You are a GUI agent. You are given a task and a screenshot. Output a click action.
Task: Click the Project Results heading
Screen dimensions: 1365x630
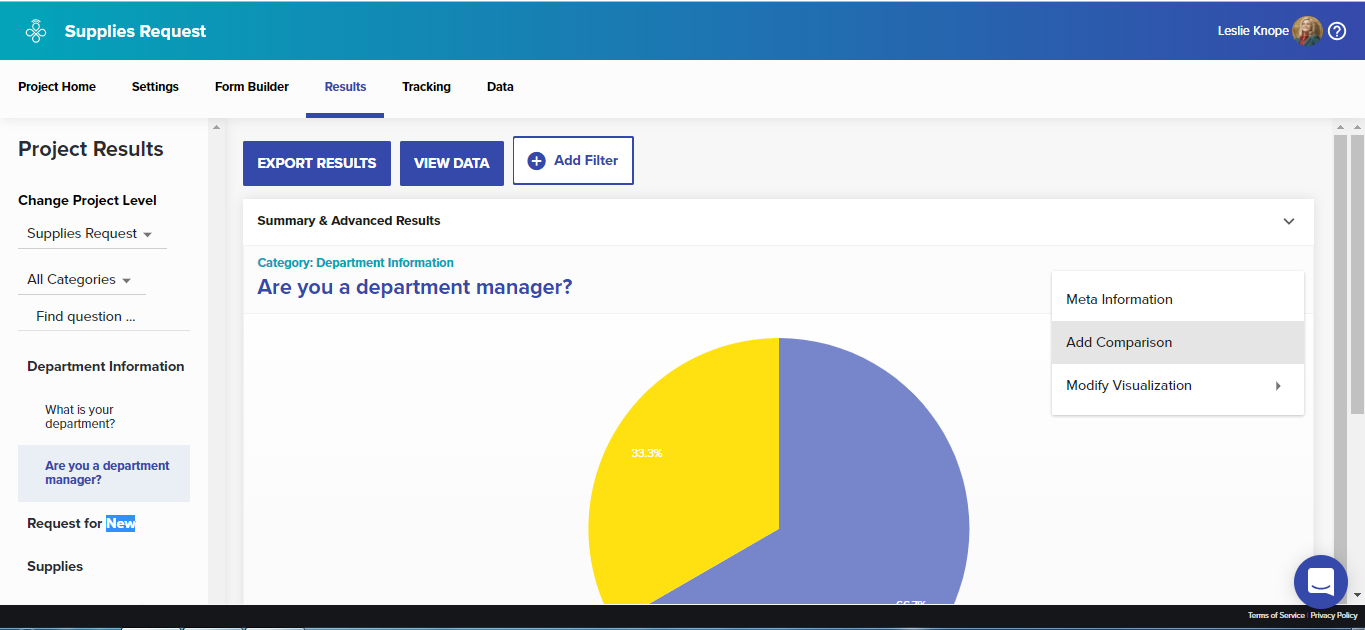pos(91,149)
